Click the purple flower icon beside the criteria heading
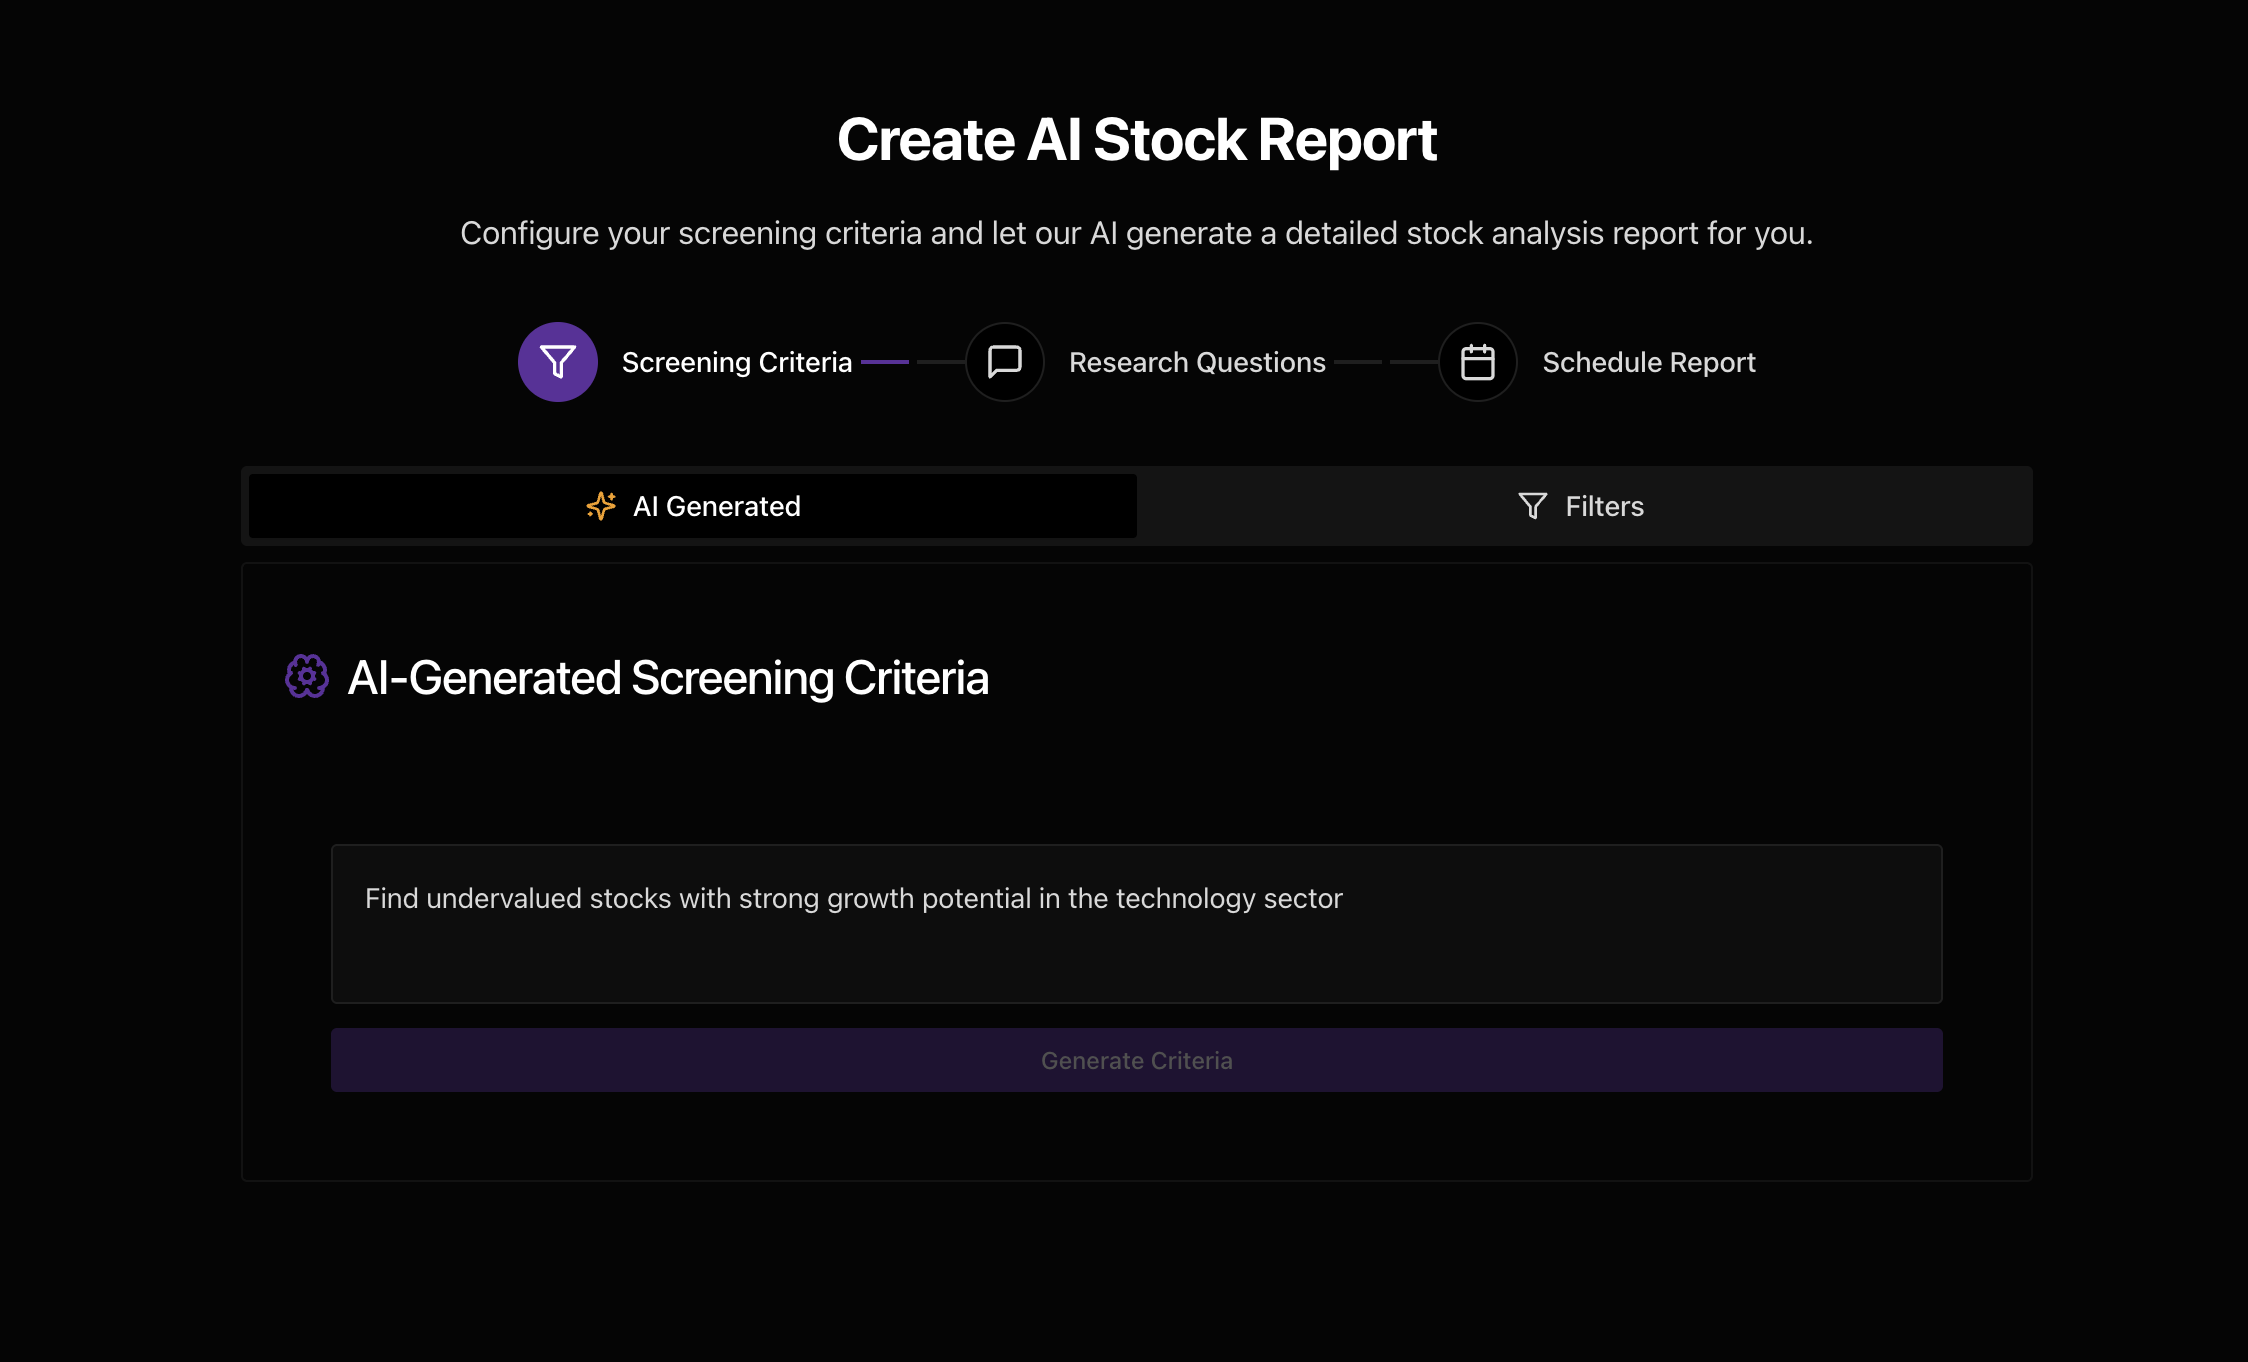Screen dimensions: 2248x1362 point(307,677)
